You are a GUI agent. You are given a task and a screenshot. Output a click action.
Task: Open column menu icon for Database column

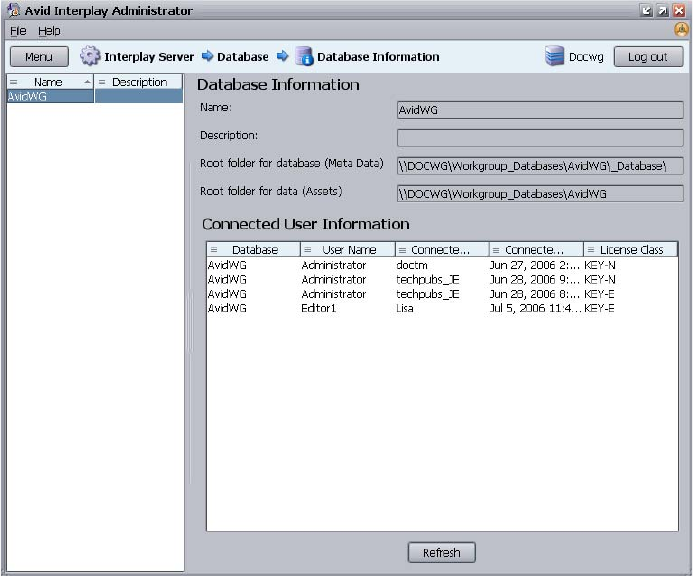pos(214,250)
